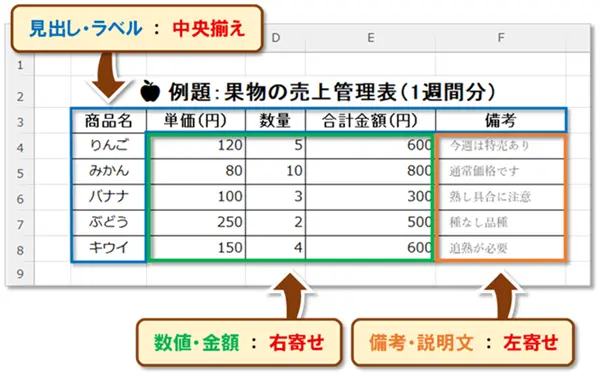Click the バナナ product cell
Image resolution: width=600 pixels, height=376 pixels.
(x=109, y=197)
